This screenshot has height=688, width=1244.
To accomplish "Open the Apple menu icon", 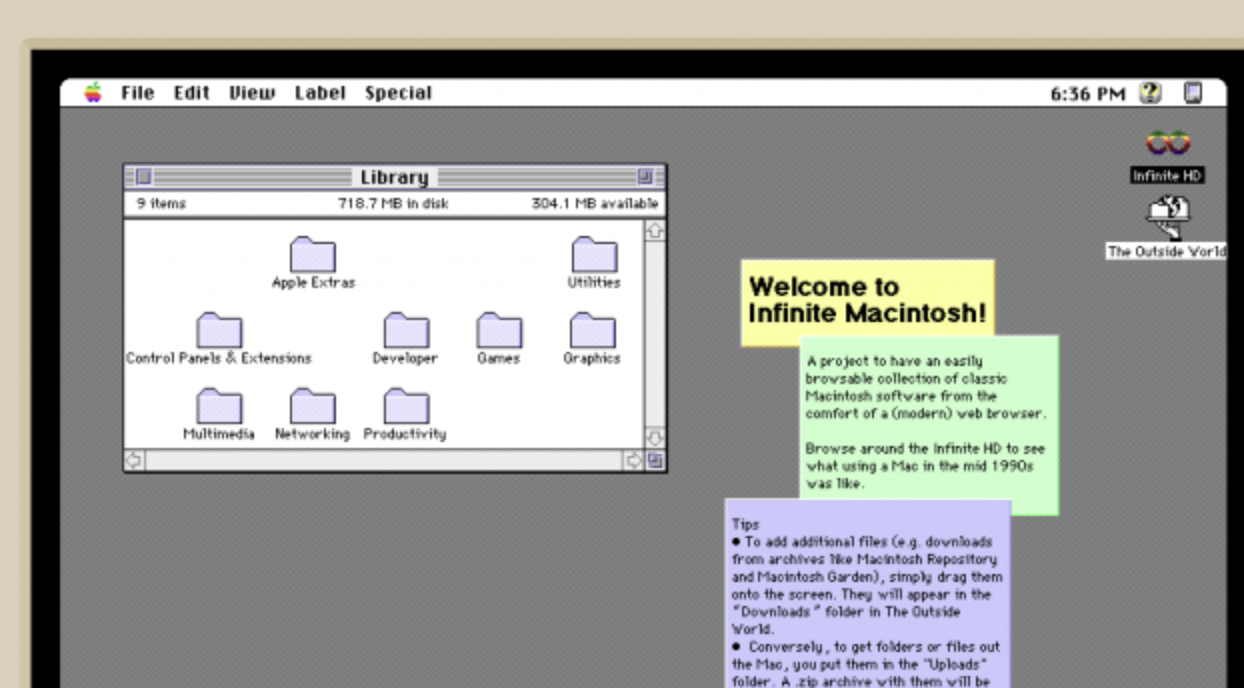I will [93, 93].
